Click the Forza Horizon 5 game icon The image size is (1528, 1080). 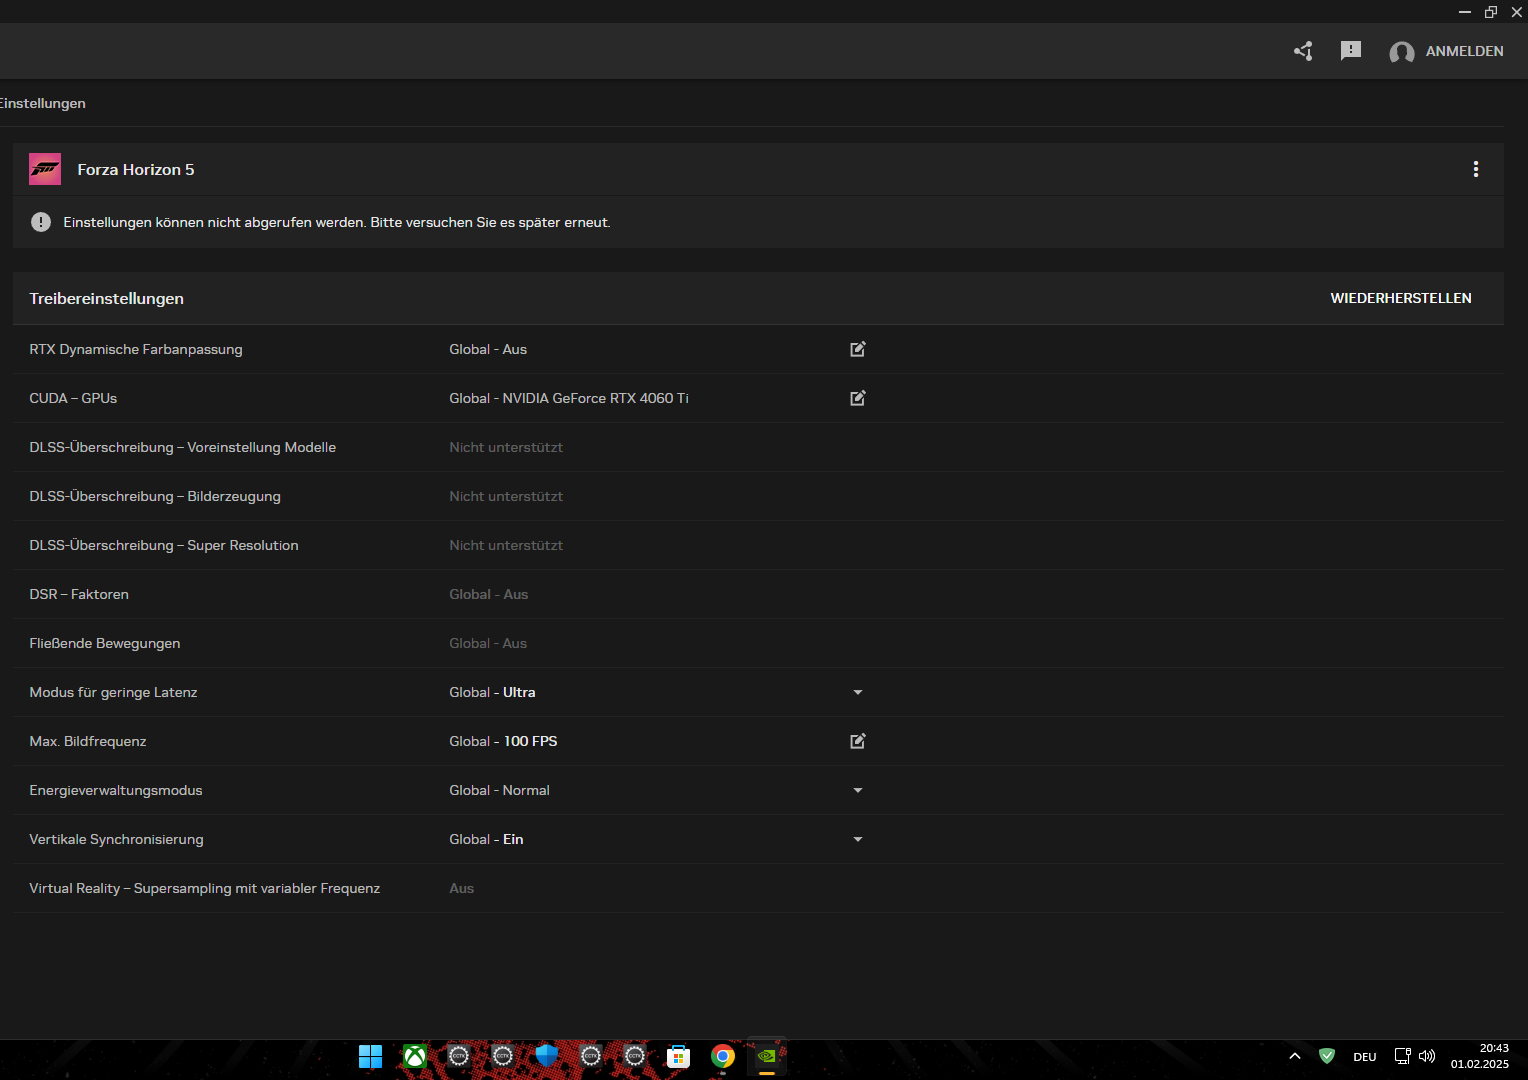[x=45, y=169]
